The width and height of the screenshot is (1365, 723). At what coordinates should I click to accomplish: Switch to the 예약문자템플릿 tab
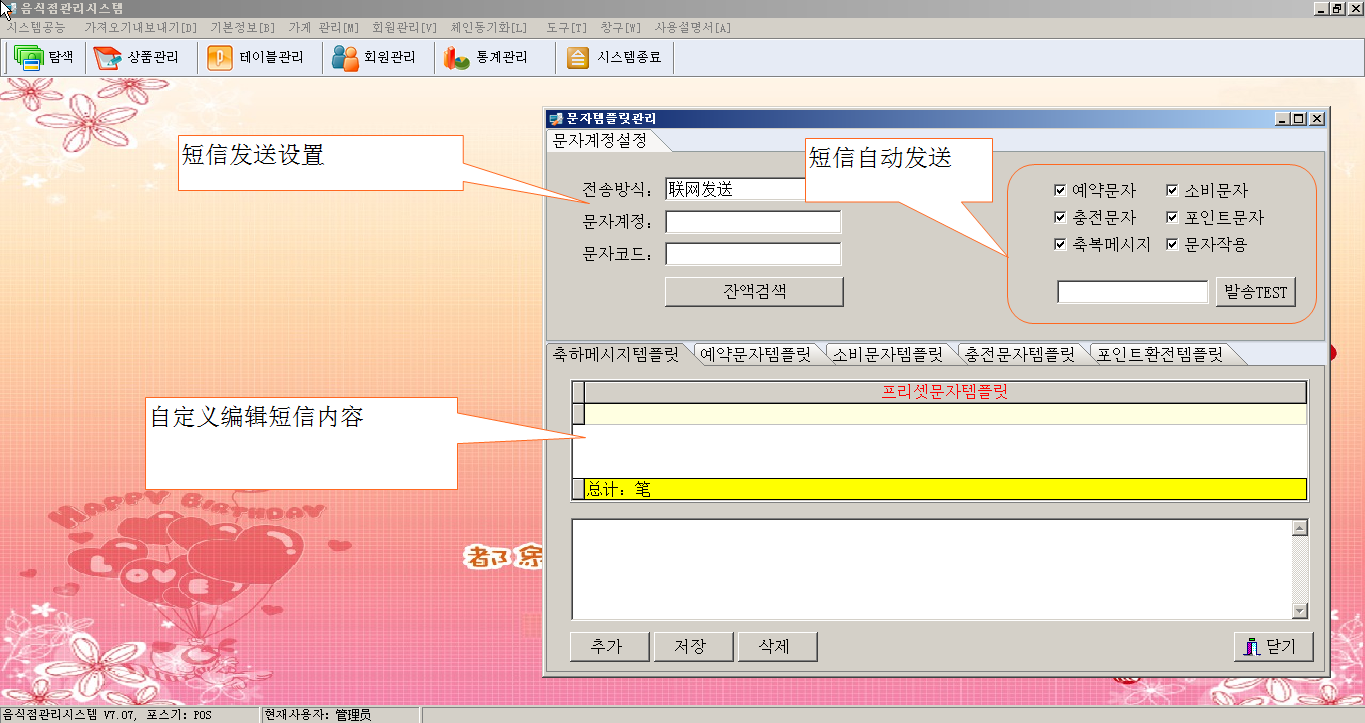pyautogui.click(x=755, y=354)
